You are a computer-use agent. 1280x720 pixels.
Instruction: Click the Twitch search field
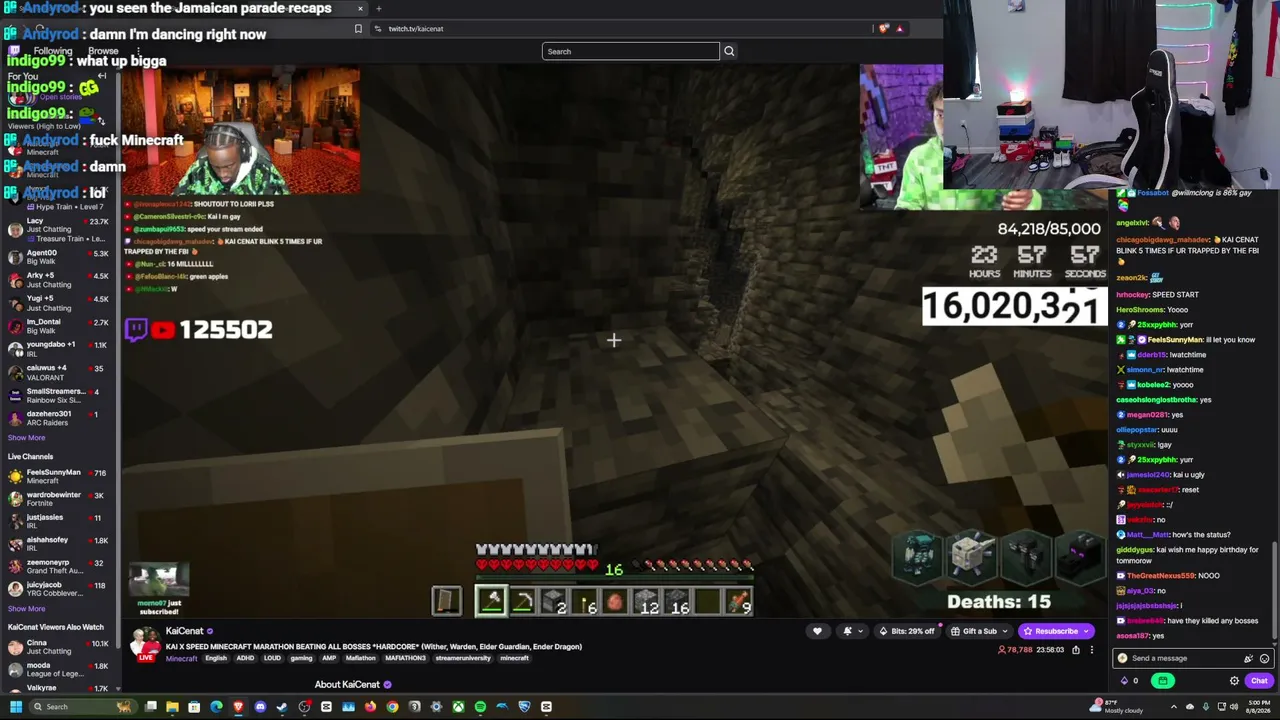[x=631, y=51]
